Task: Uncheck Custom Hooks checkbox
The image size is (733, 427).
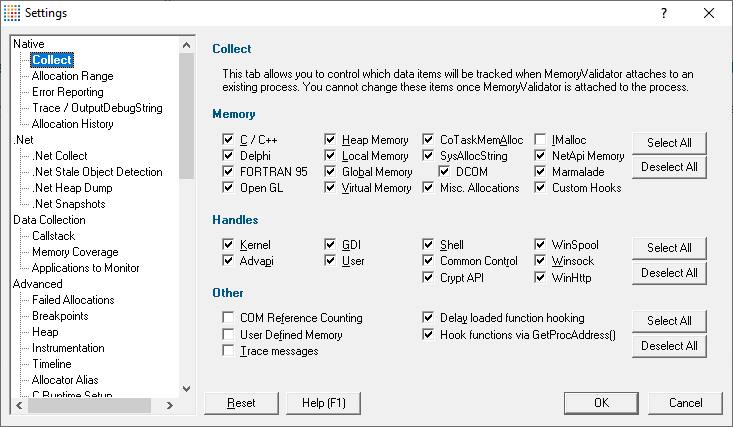Action: point(540,188)
